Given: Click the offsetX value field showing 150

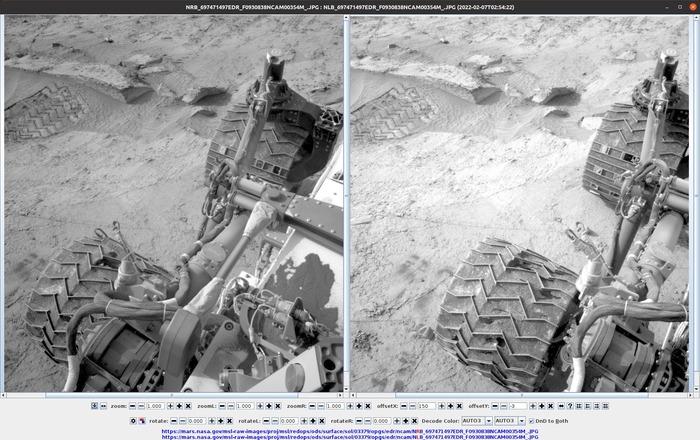Looking at the screenshot, I should click(x=426, y=406).
